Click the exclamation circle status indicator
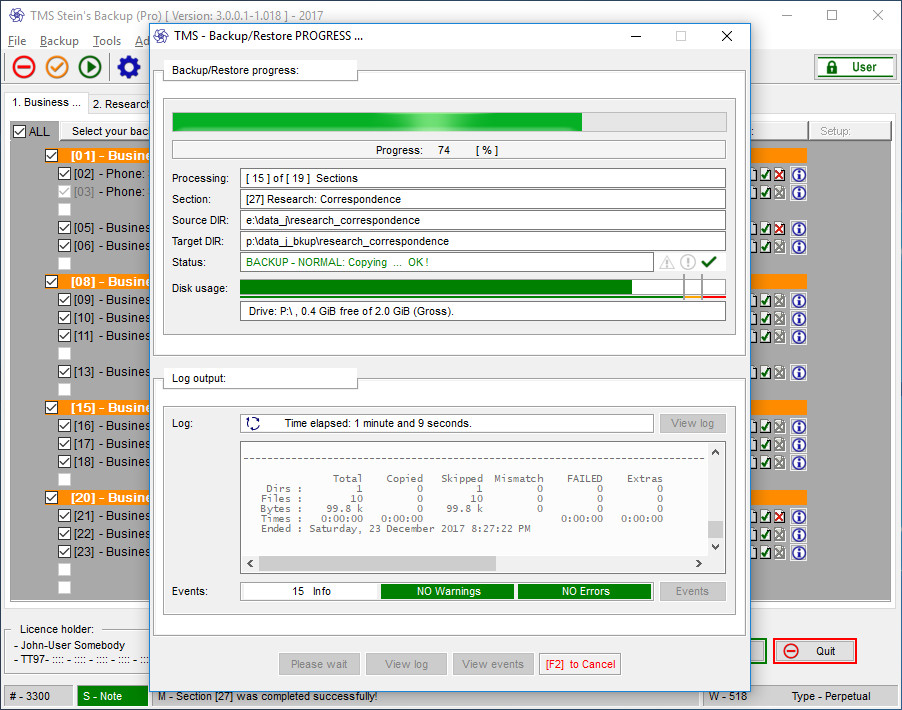Viewport: 902px width, 710px height. [x=687, y=262]
